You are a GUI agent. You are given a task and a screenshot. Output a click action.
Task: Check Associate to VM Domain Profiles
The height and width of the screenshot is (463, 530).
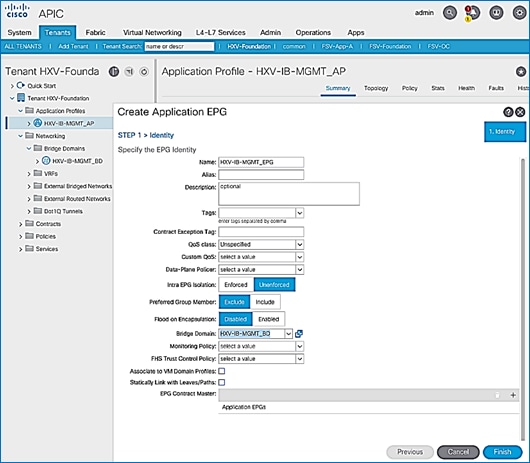[x=222, y=371]
